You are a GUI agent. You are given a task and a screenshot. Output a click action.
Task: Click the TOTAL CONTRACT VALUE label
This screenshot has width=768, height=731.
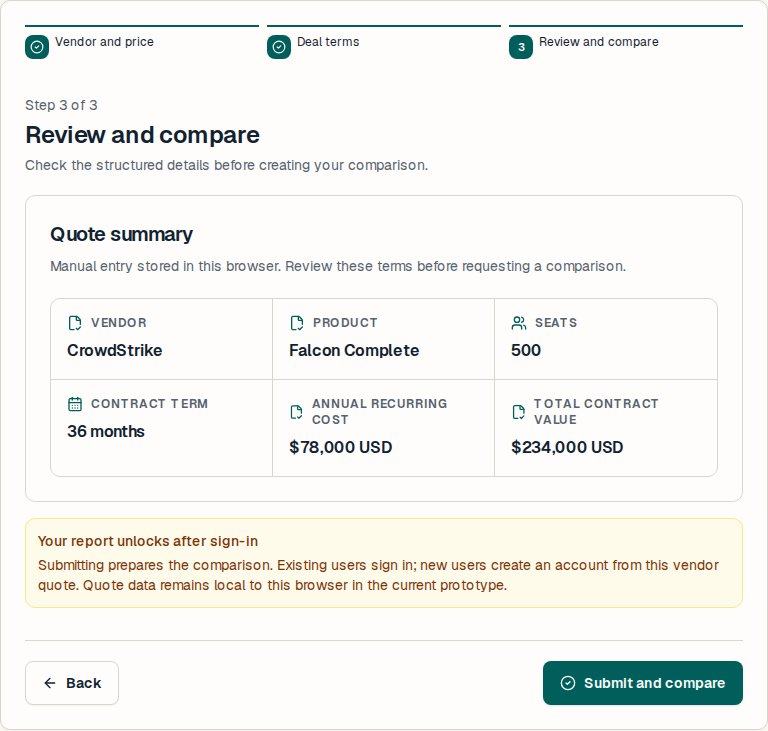coord(596,412)
